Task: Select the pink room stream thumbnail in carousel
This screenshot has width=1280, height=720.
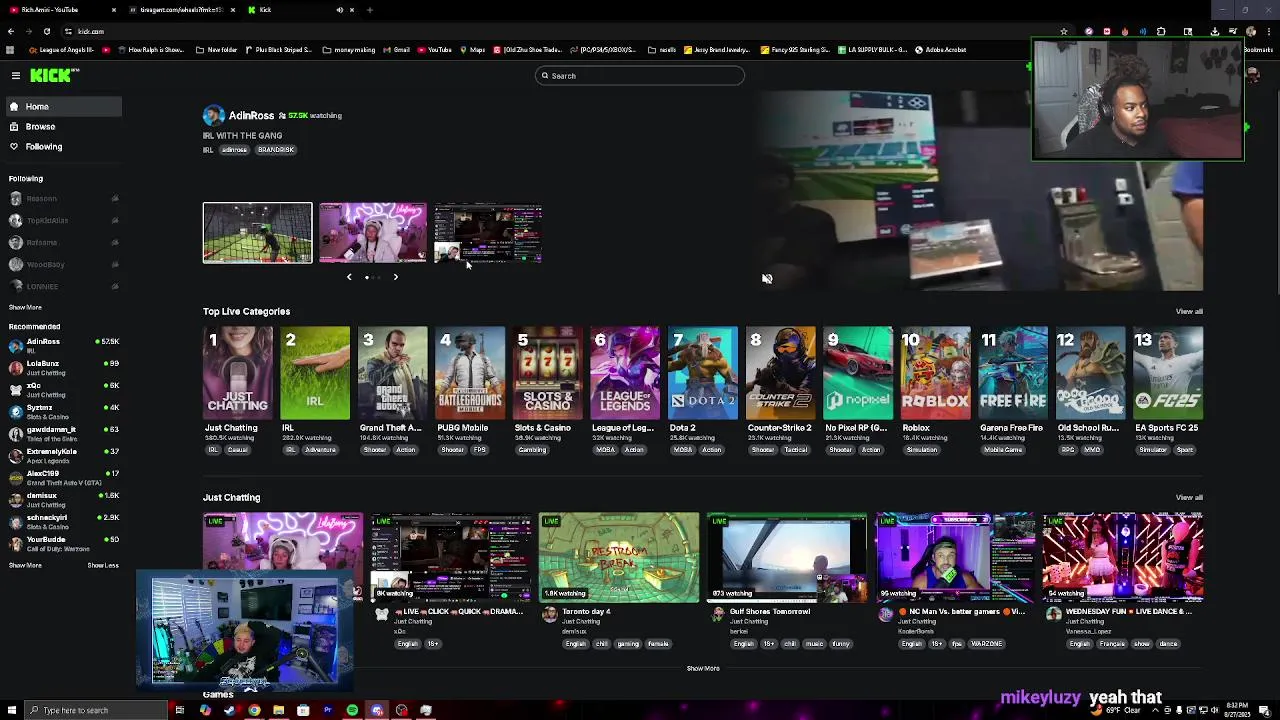Action: 373,233
